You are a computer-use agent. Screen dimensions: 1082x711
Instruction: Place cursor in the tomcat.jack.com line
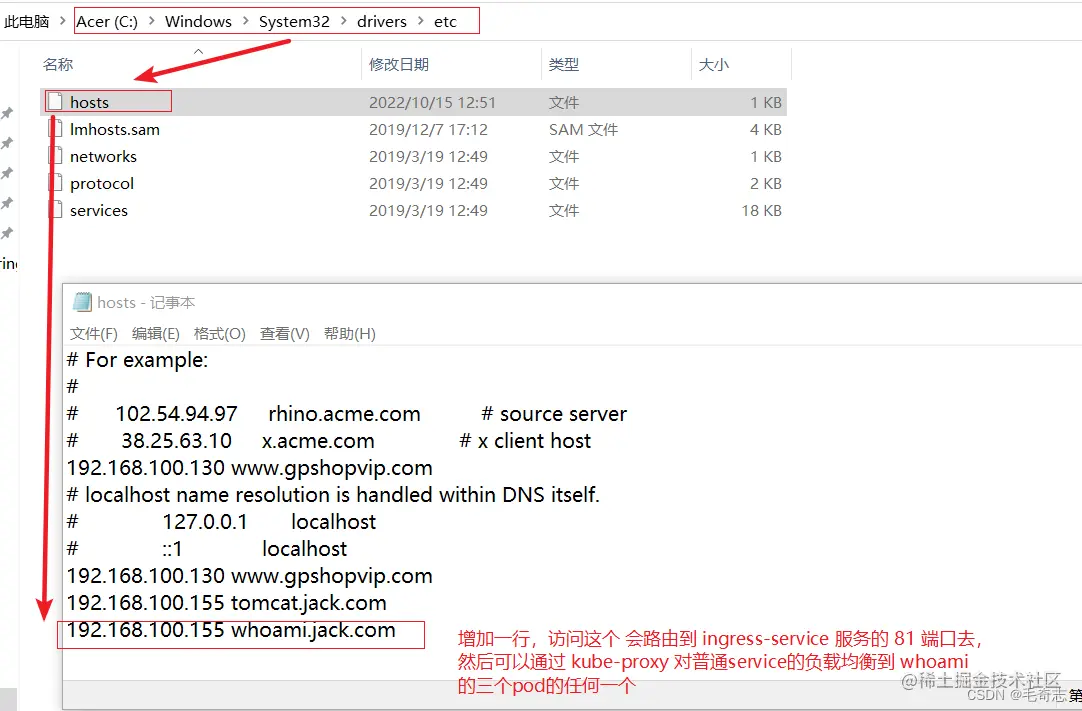coord(226,603)
